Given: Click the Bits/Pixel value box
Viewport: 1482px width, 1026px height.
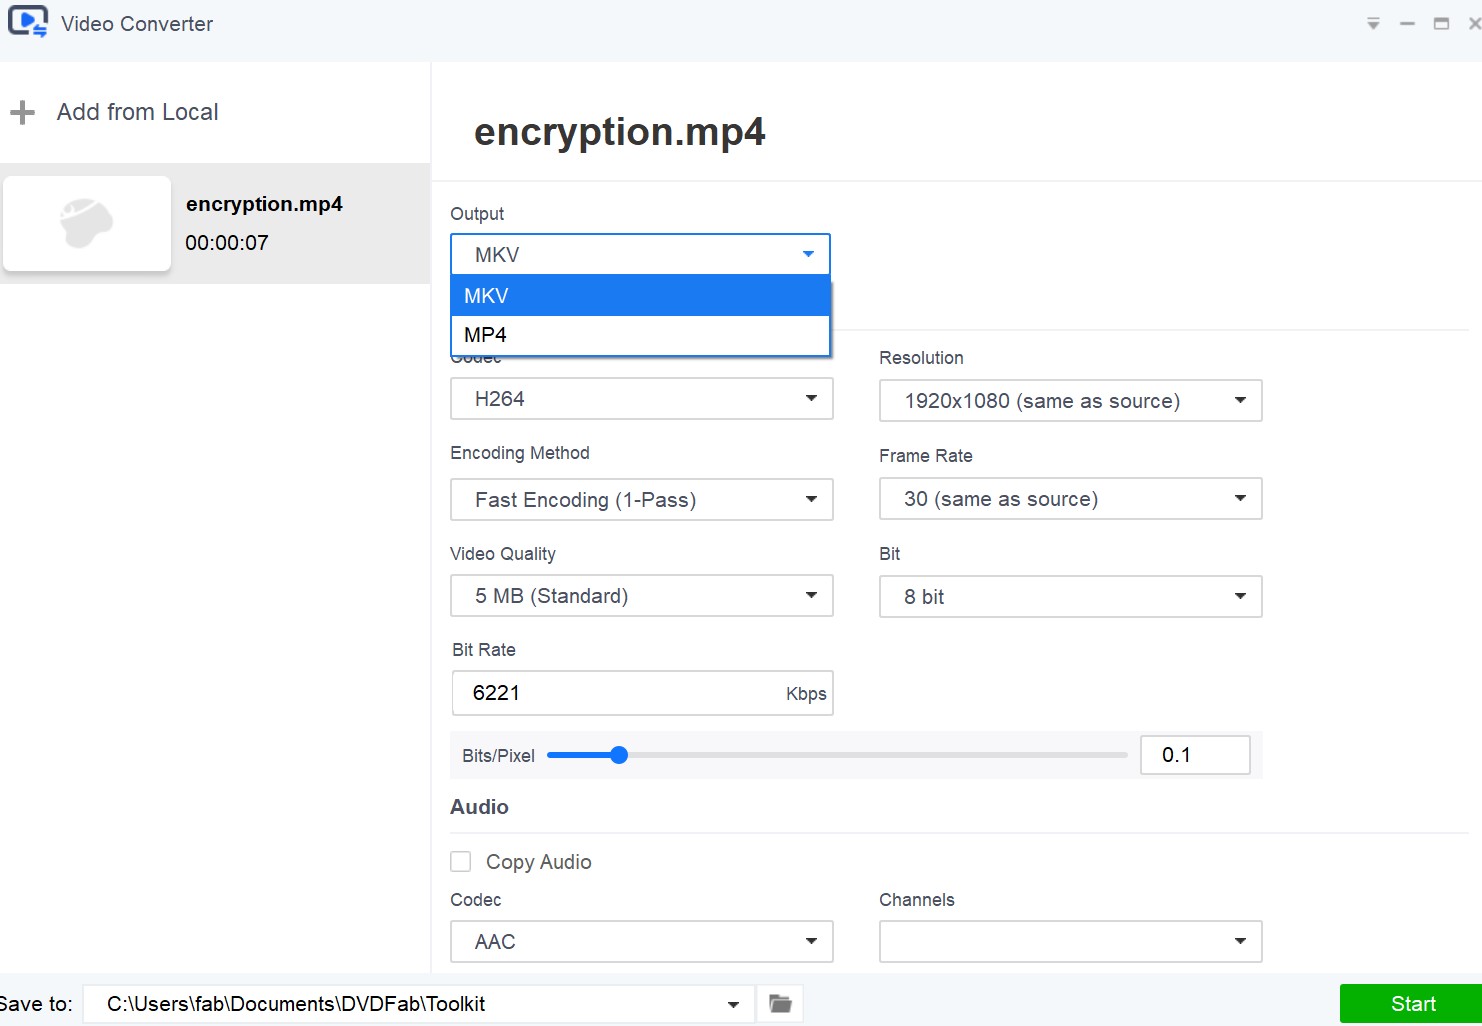Looking at the screenshot, I should pos(1195,755).
